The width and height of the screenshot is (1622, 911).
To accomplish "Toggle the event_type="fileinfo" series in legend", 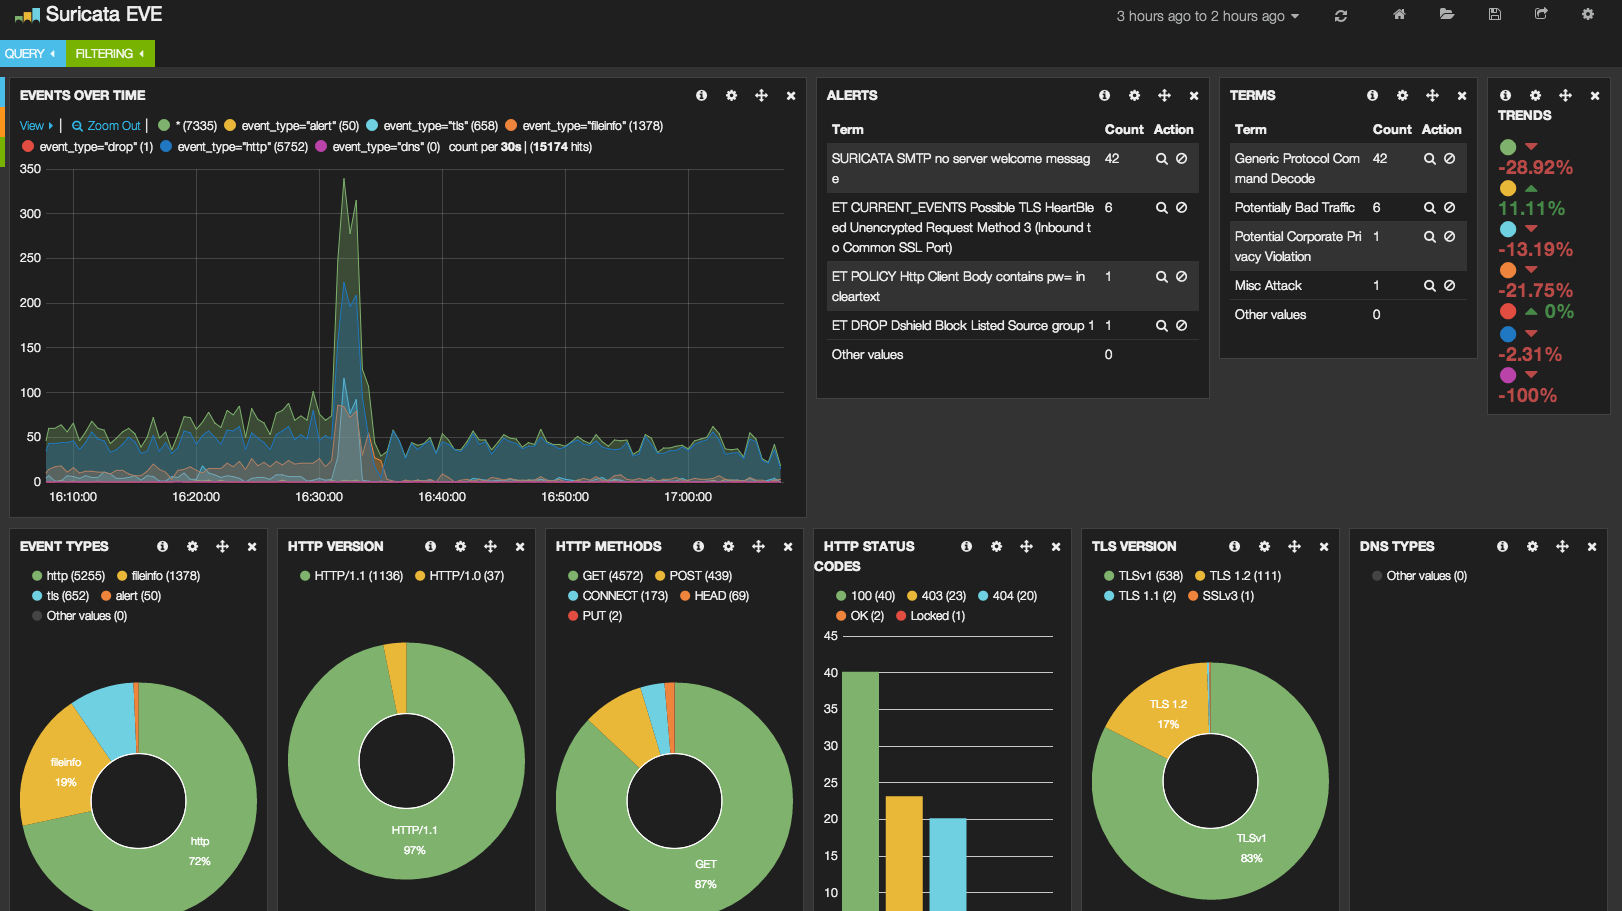I will 584,126.
